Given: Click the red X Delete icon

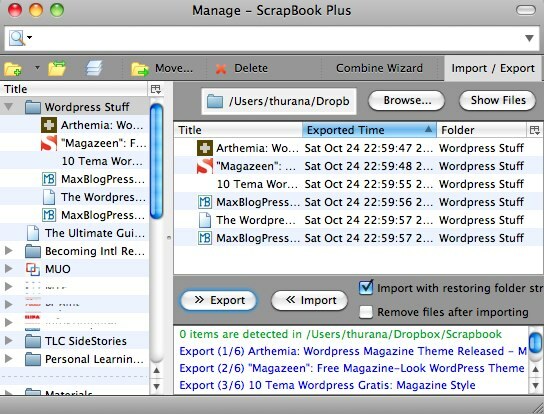Looking at the screenshot, I should pos(221,69).
